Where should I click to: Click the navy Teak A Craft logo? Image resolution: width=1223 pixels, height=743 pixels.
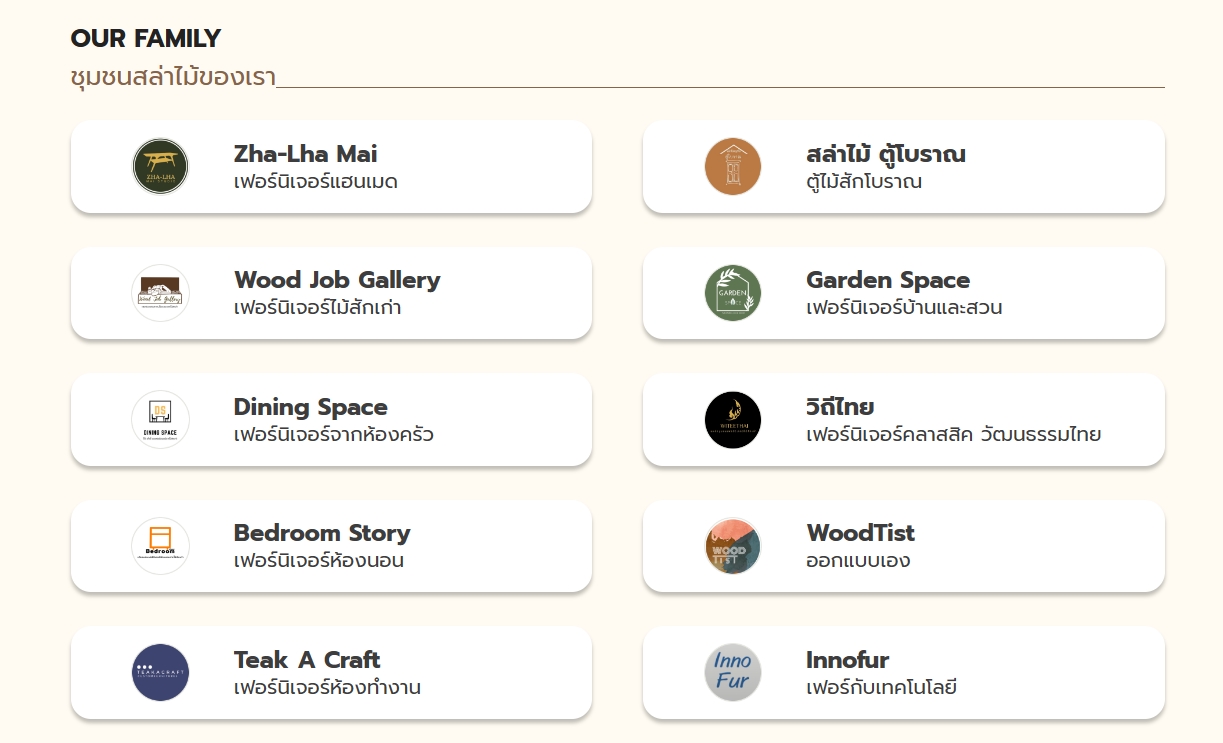click(x=160, y=673)
